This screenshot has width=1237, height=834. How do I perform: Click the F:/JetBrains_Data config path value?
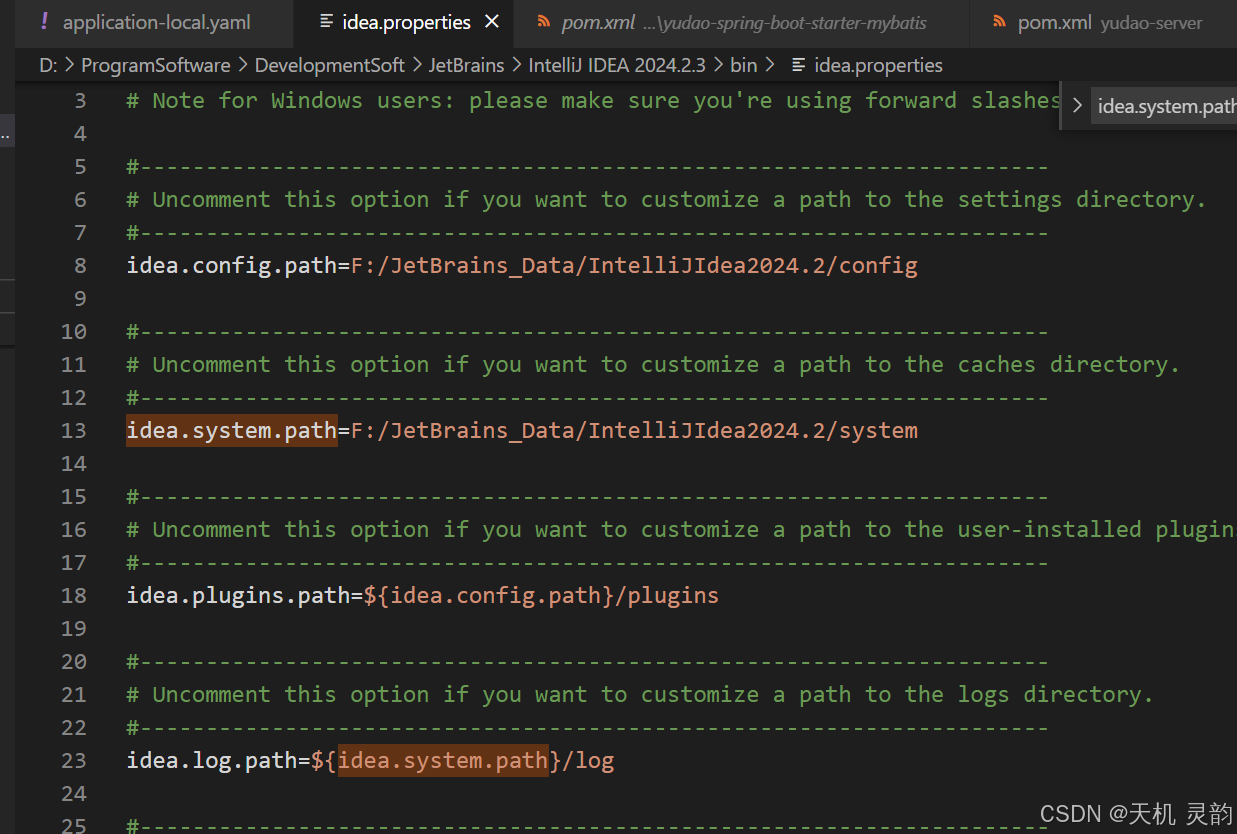tap(634, 265)
